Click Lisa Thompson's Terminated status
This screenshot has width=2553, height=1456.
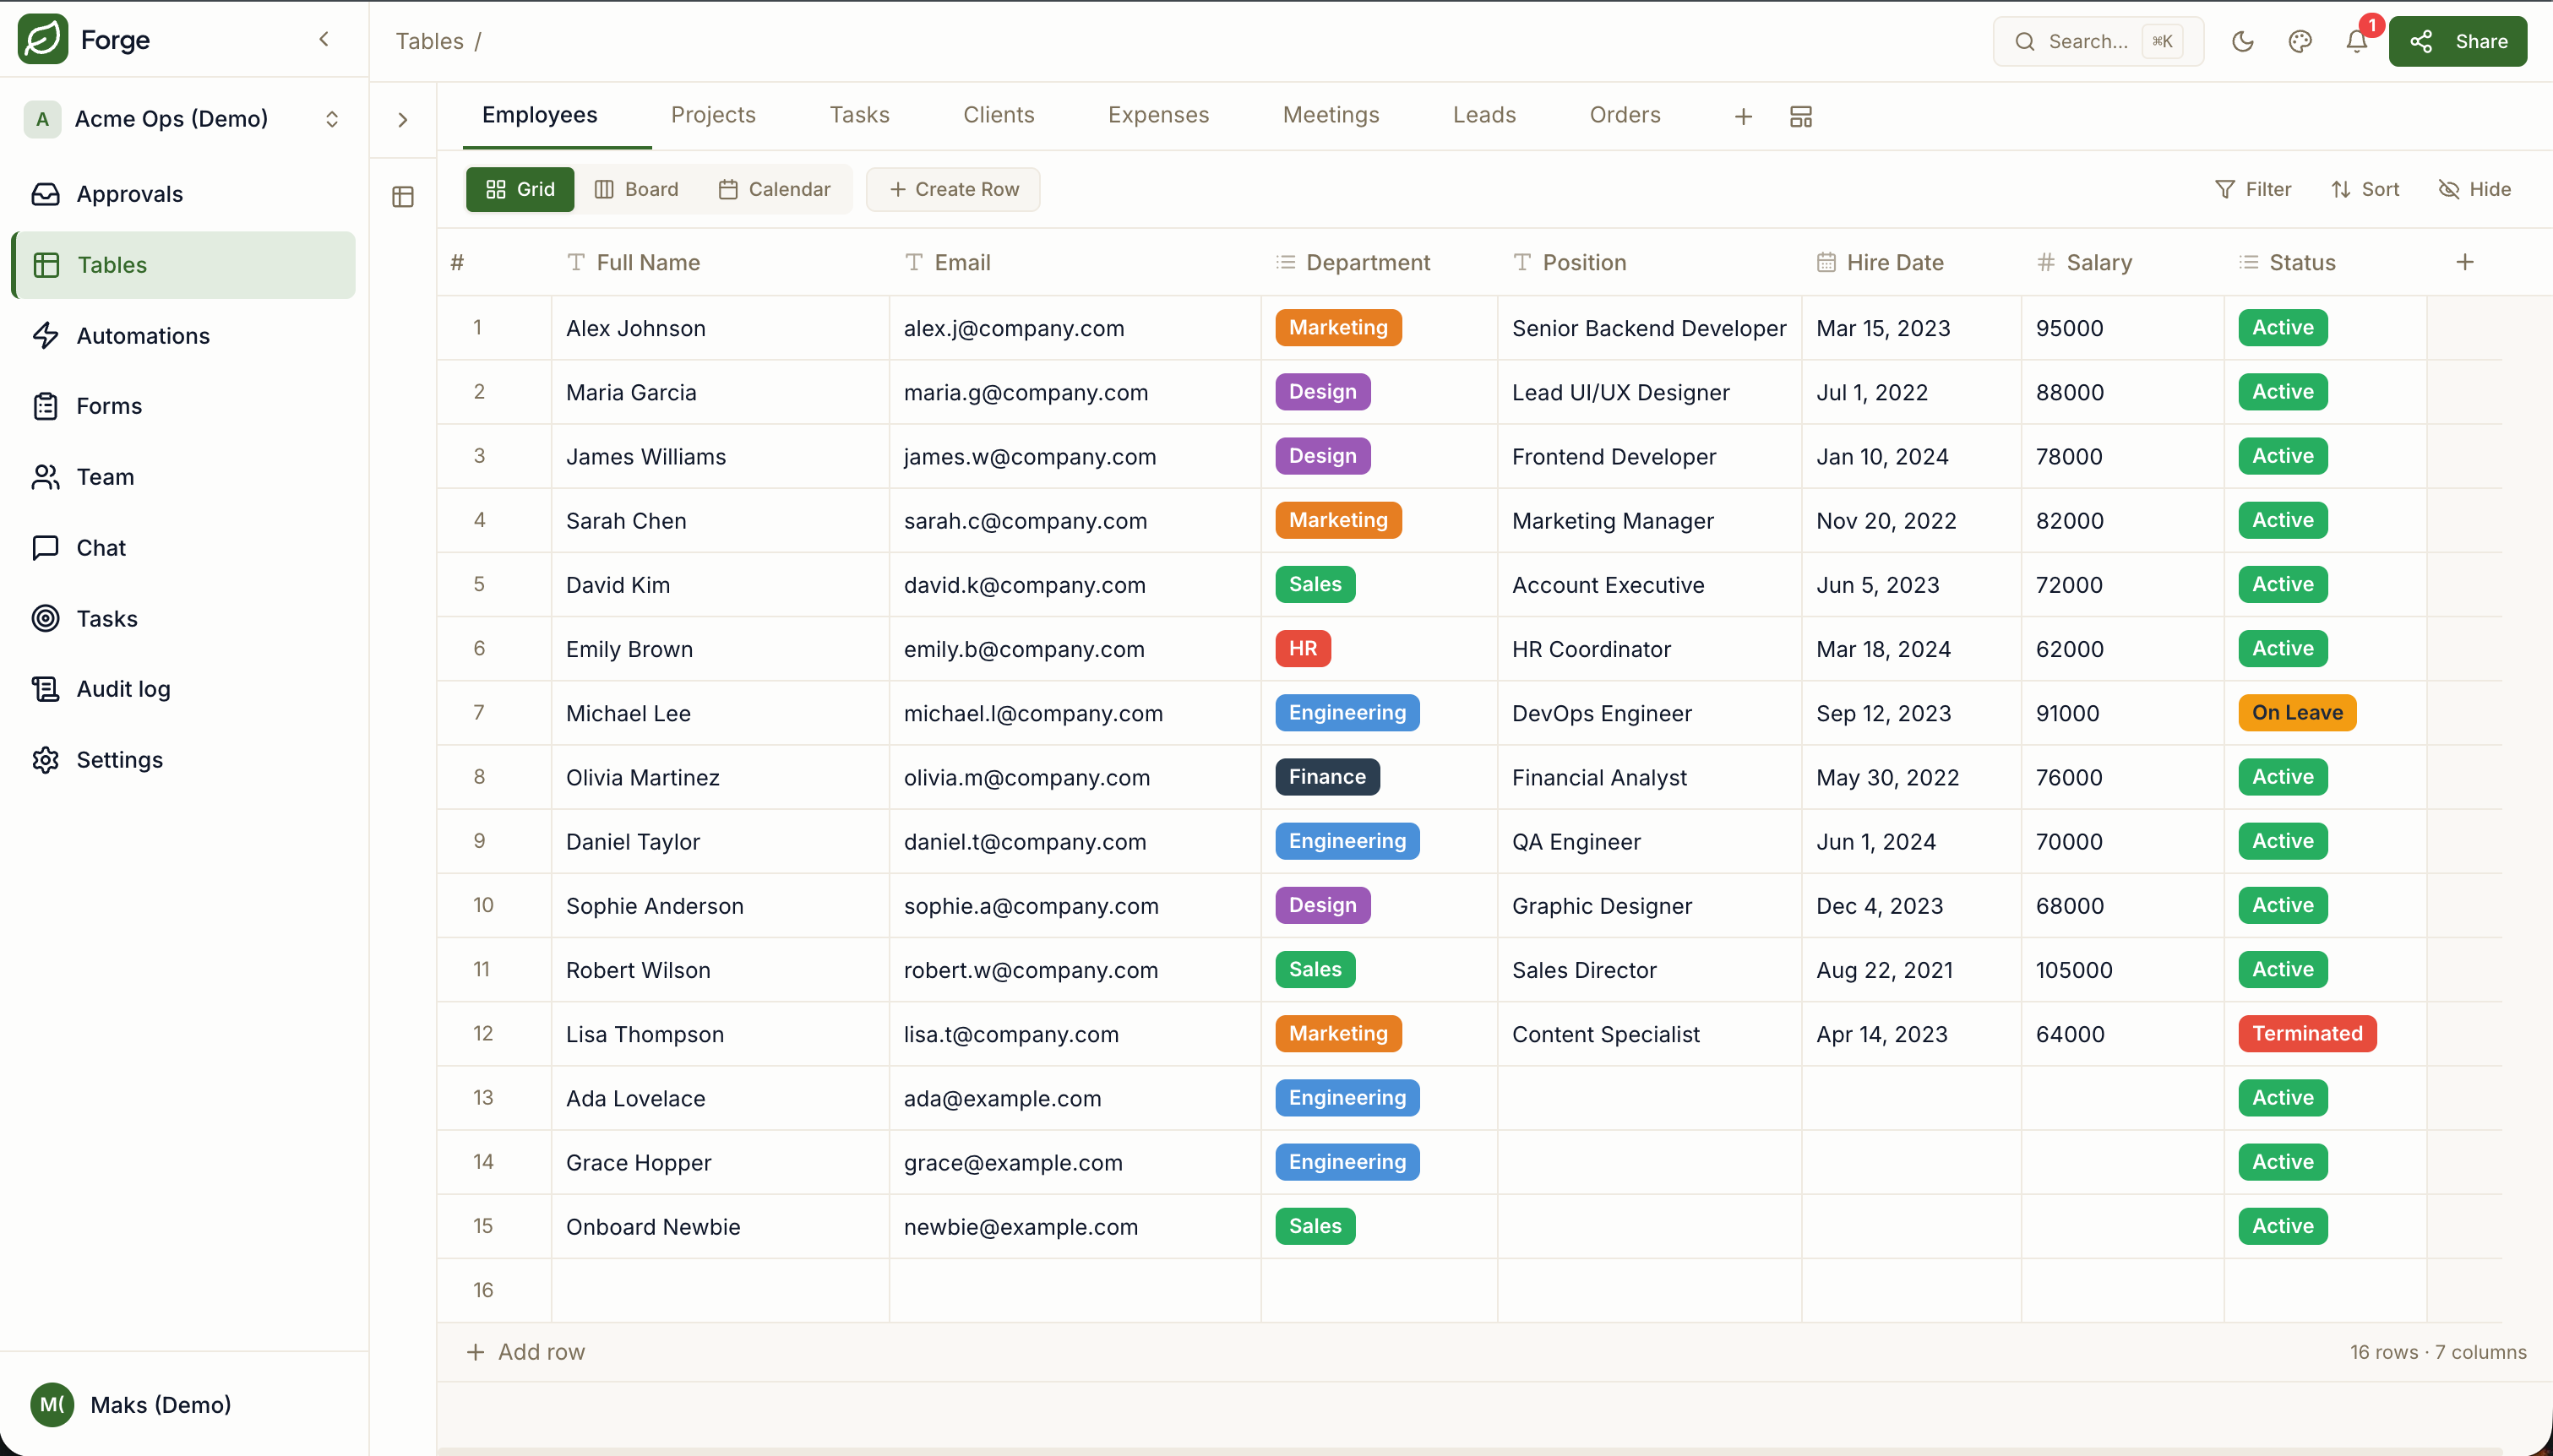tap(2307, 1034)
